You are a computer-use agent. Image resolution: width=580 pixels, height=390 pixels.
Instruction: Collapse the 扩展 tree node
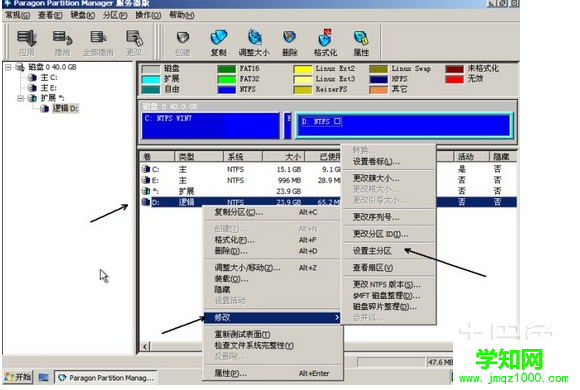point(20,98)
